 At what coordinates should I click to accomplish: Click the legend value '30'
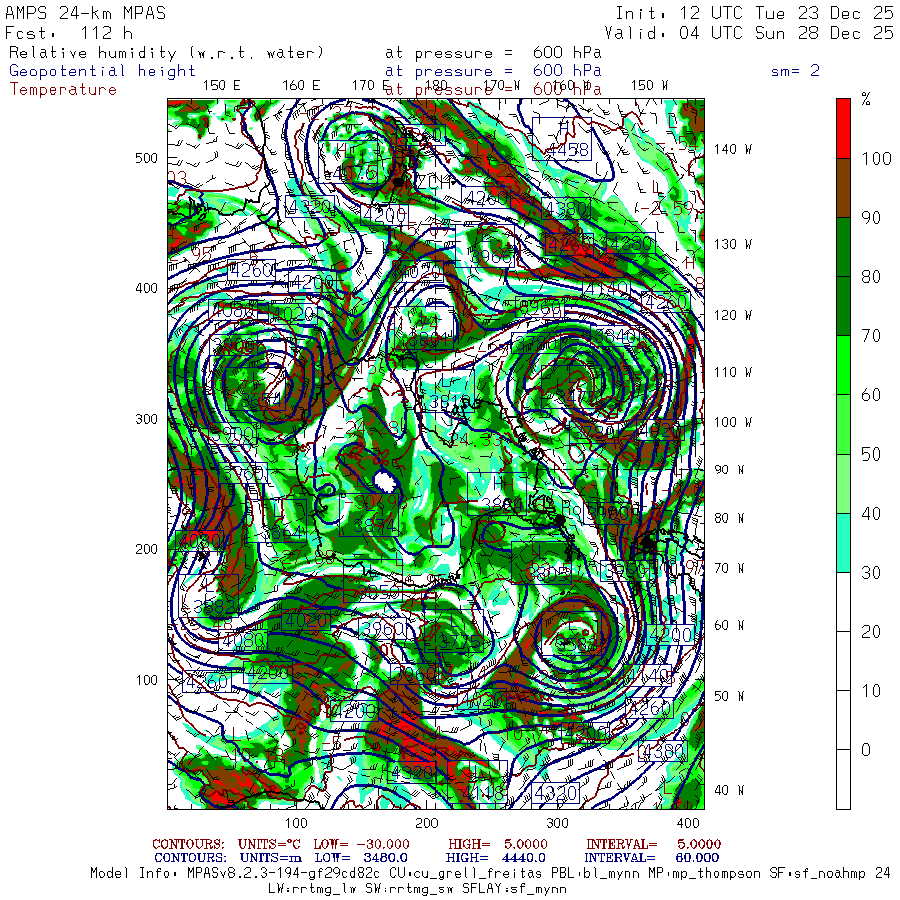(x=871, y=572)
